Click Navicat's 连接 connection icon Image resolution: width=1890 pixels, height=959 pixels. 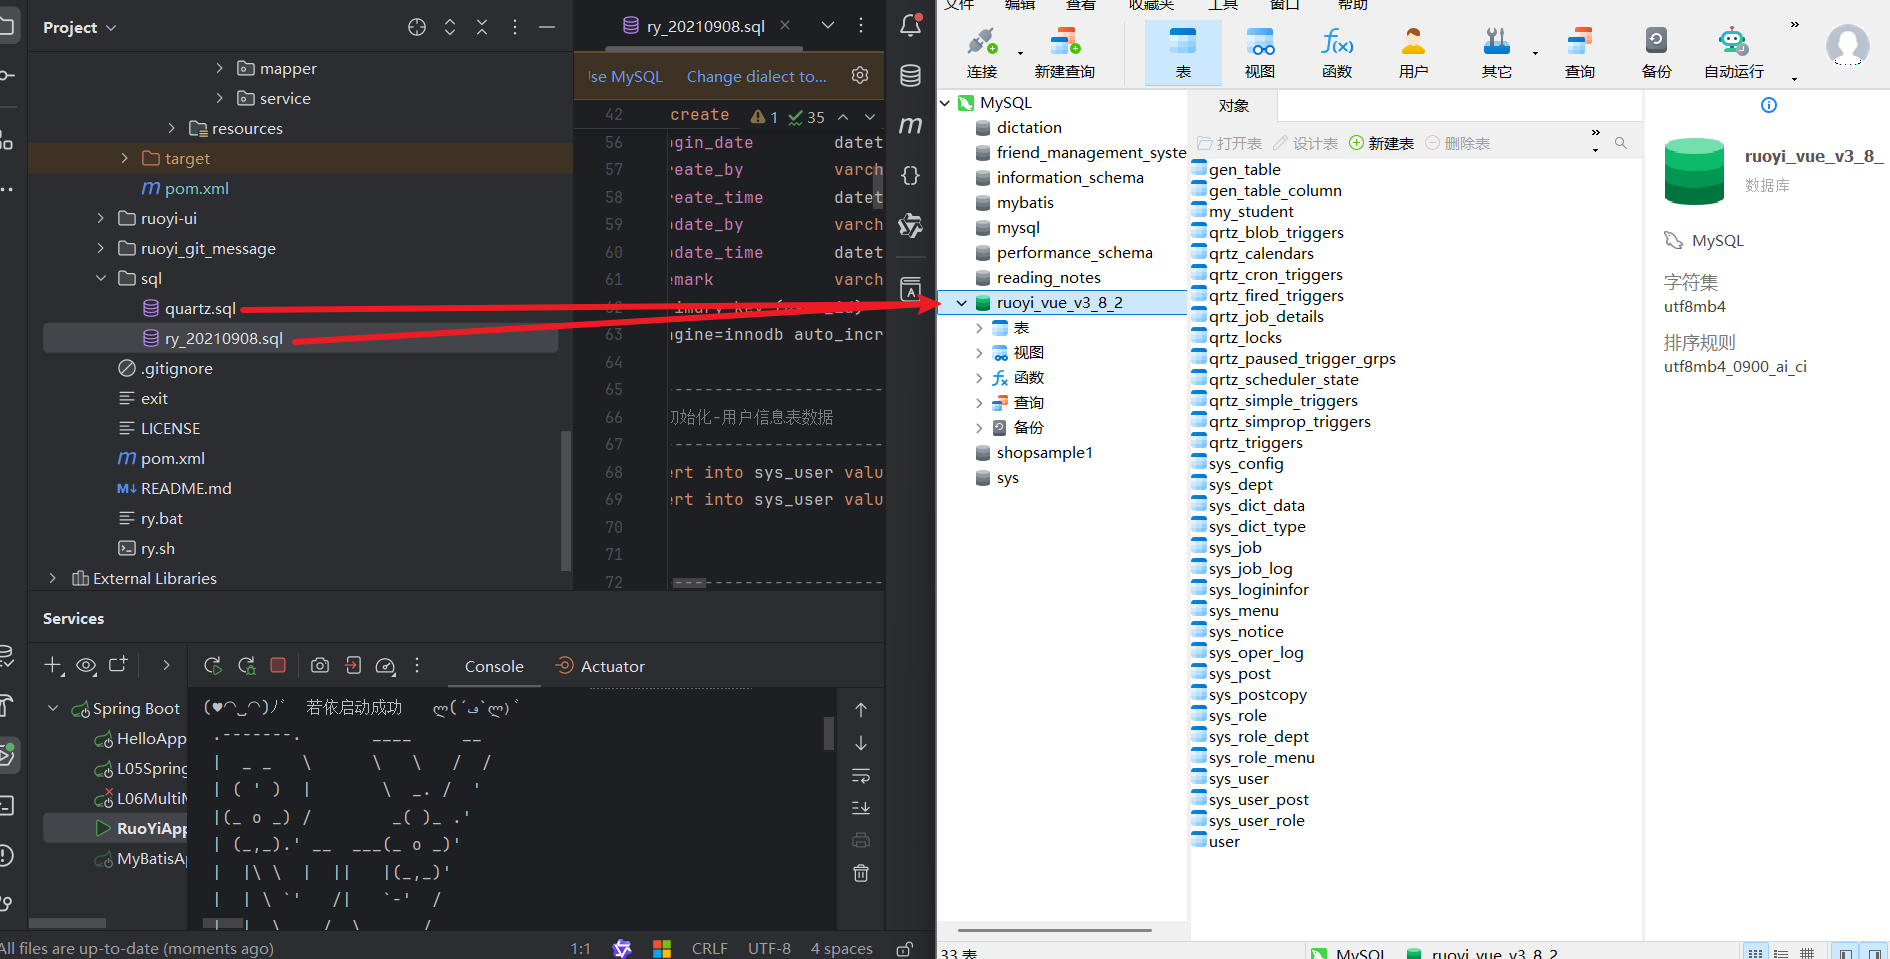point(982,53)
